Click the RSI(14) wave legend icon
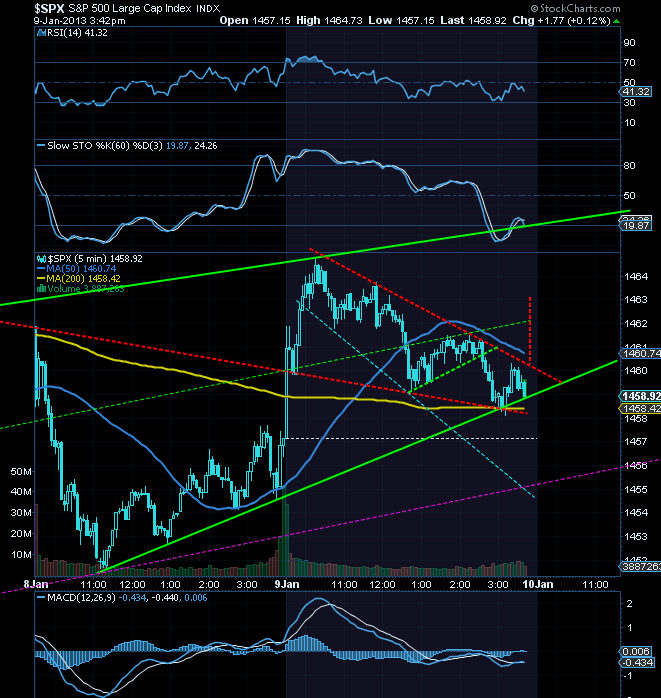 (41, 32)
